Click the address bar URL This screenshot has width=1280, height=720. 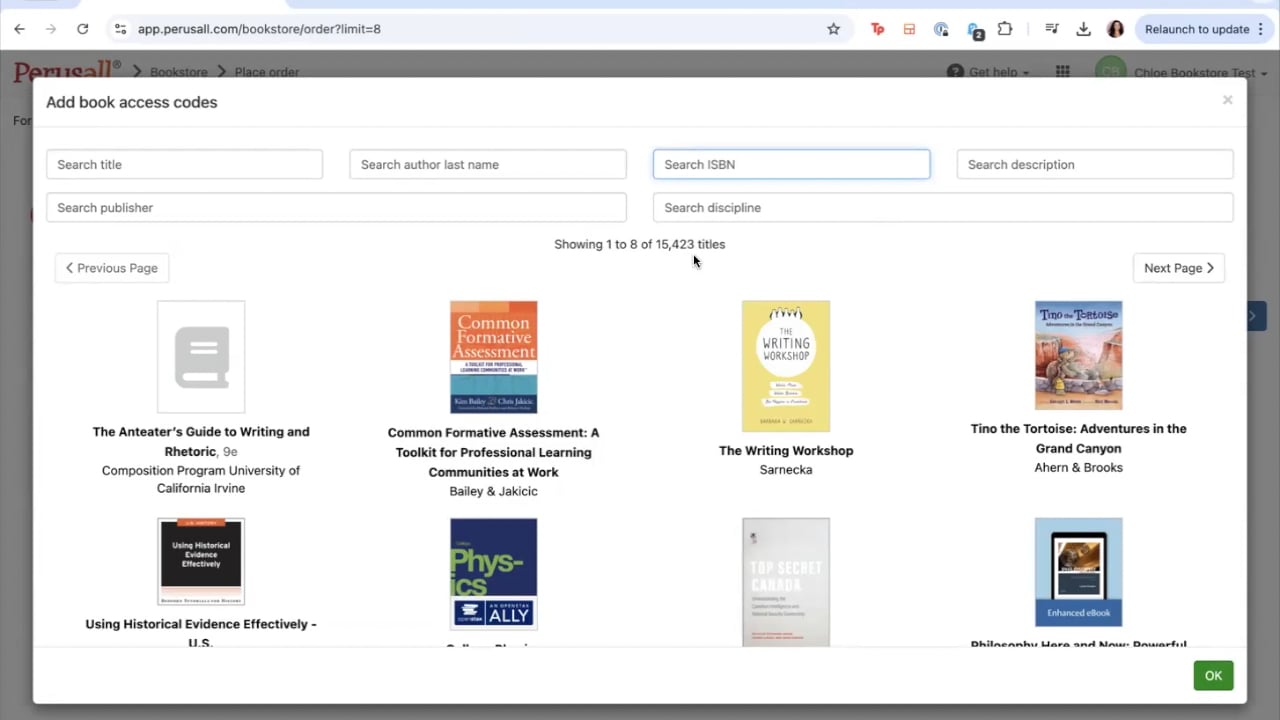point(259,29)
